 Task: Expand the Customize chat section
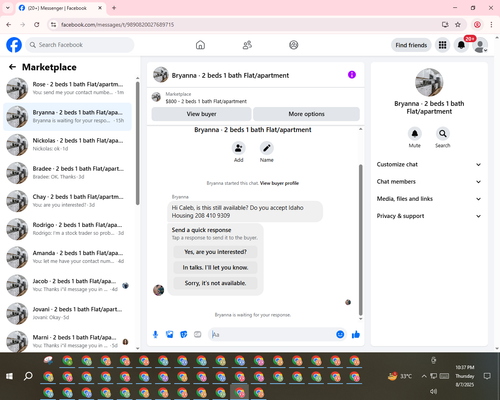point(429,164)
